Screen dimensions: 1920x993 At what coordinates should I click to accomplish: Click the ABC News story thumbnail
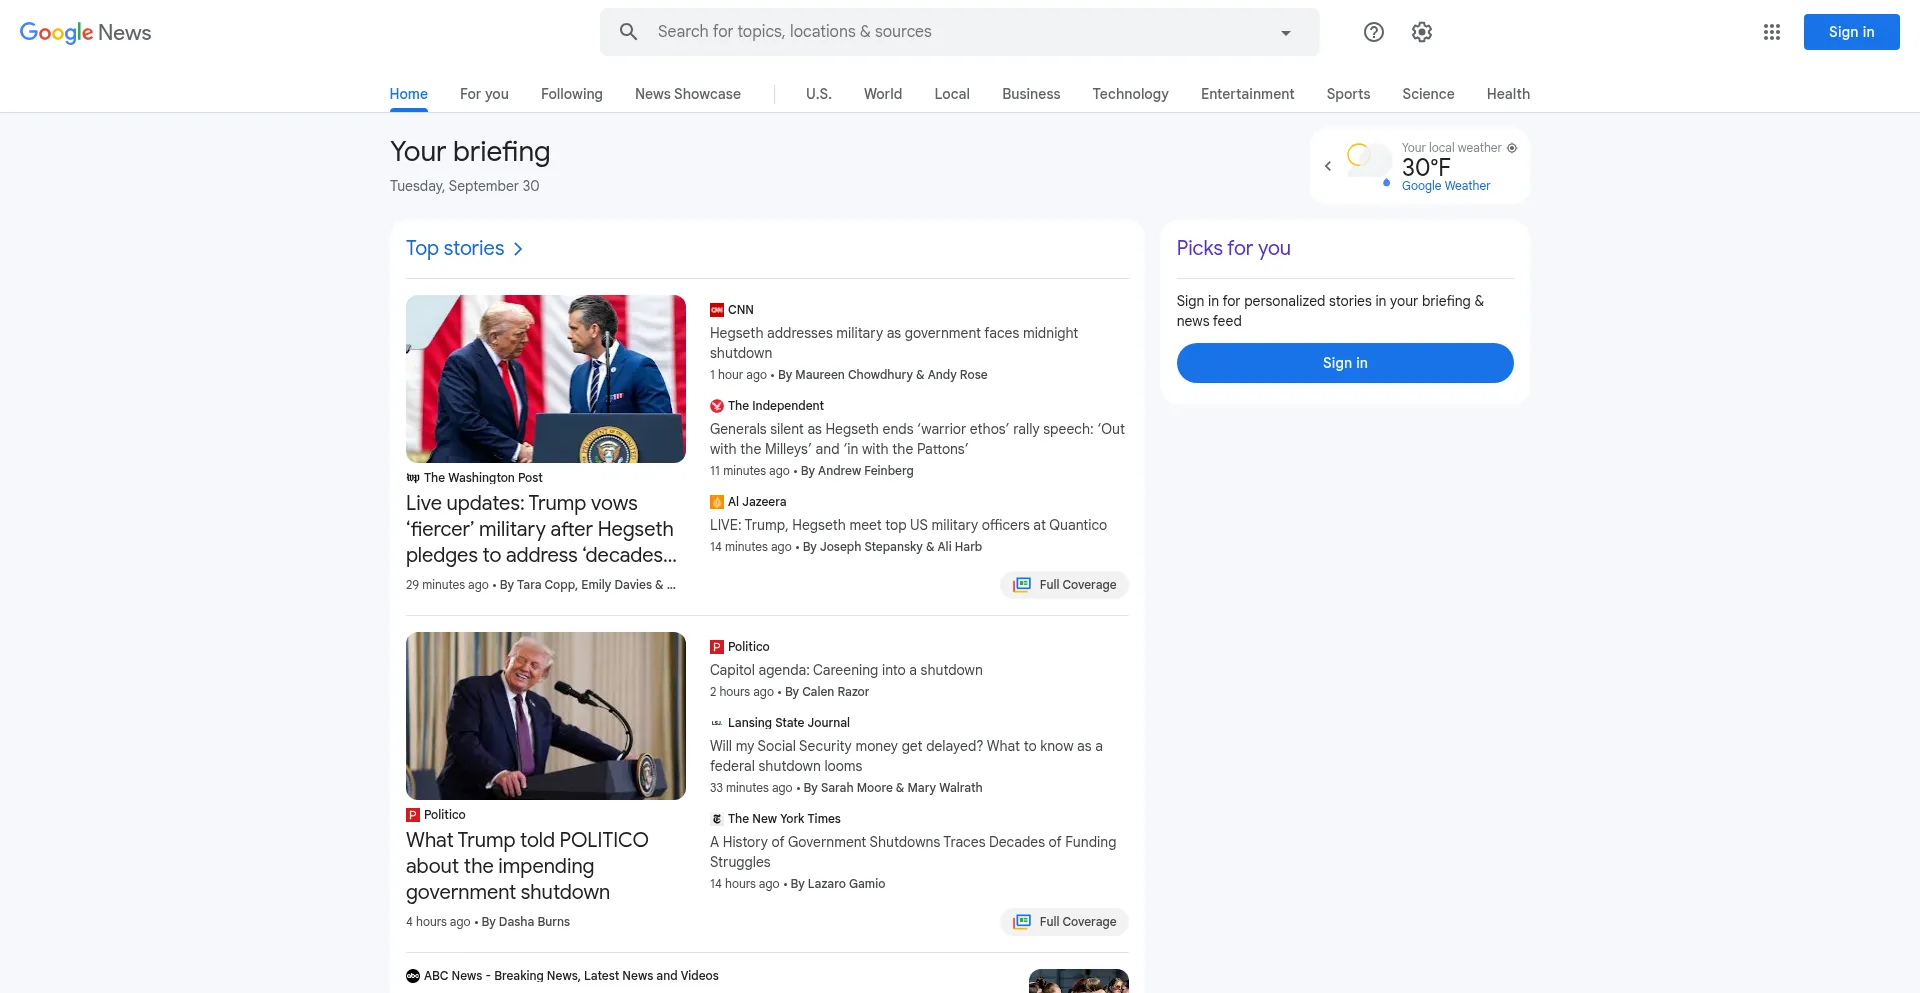coord(1079,981)
